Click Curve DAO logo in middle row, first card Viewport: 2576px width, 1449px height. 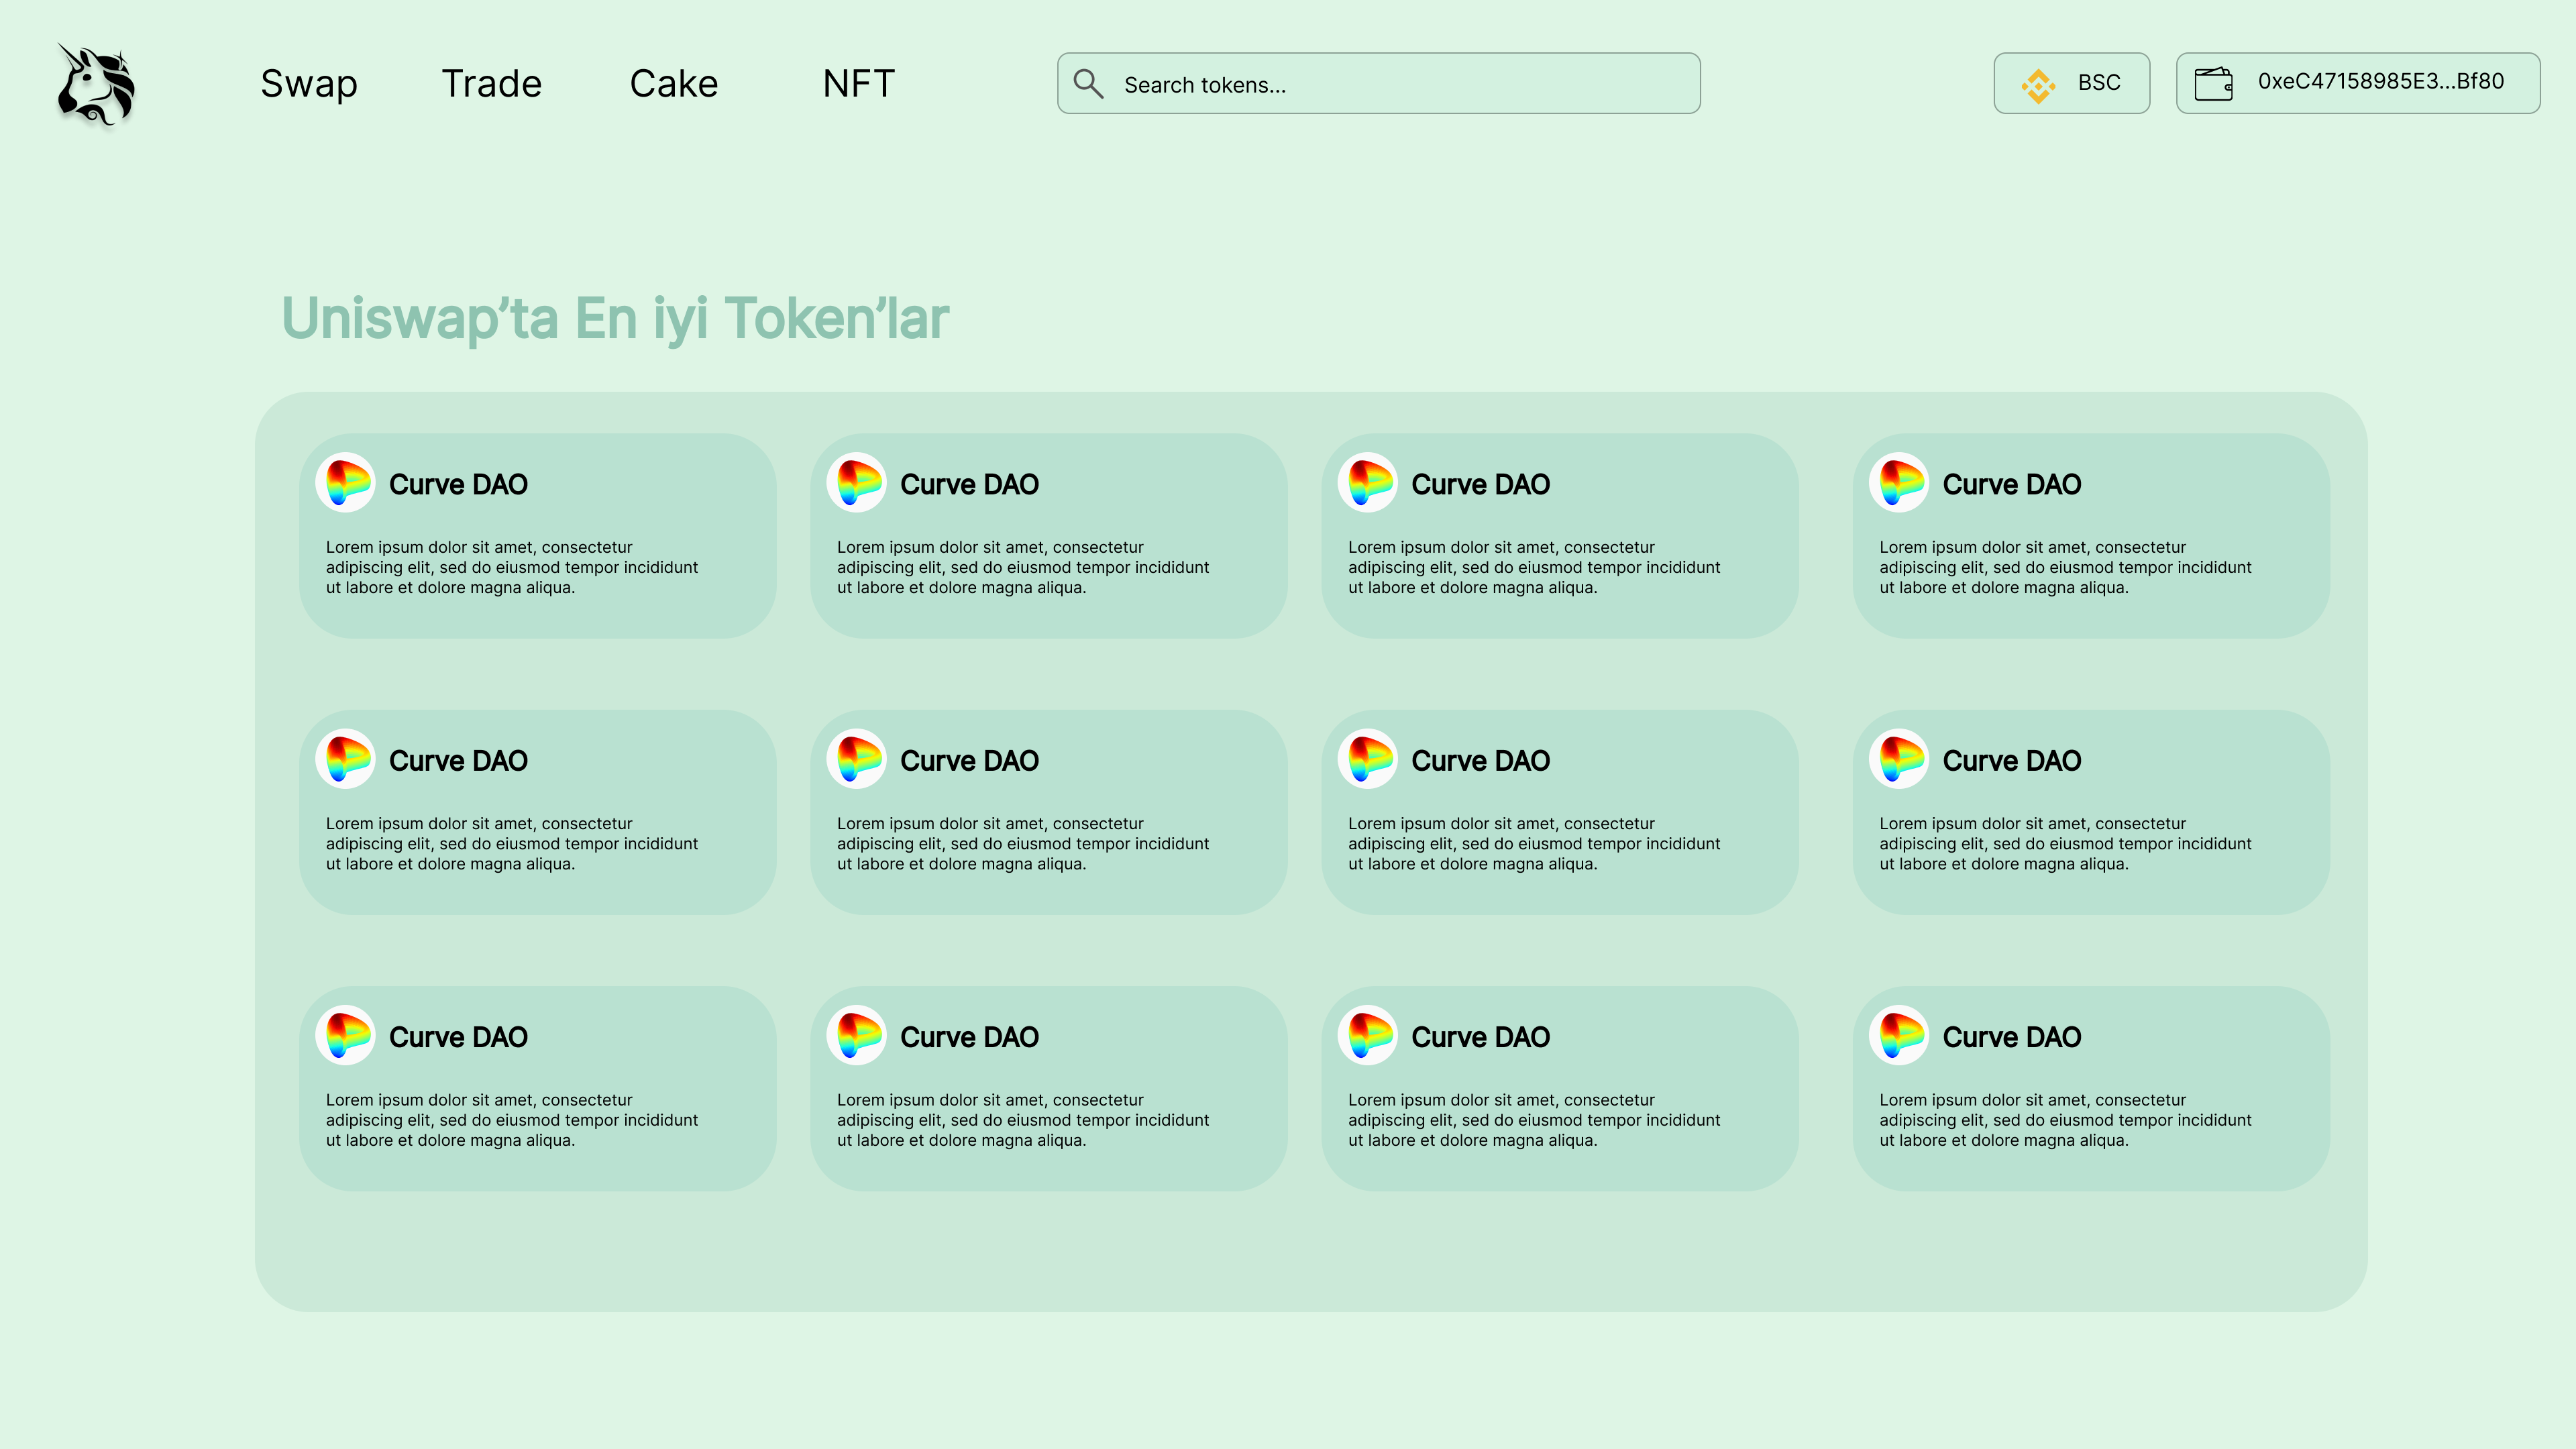345,759
